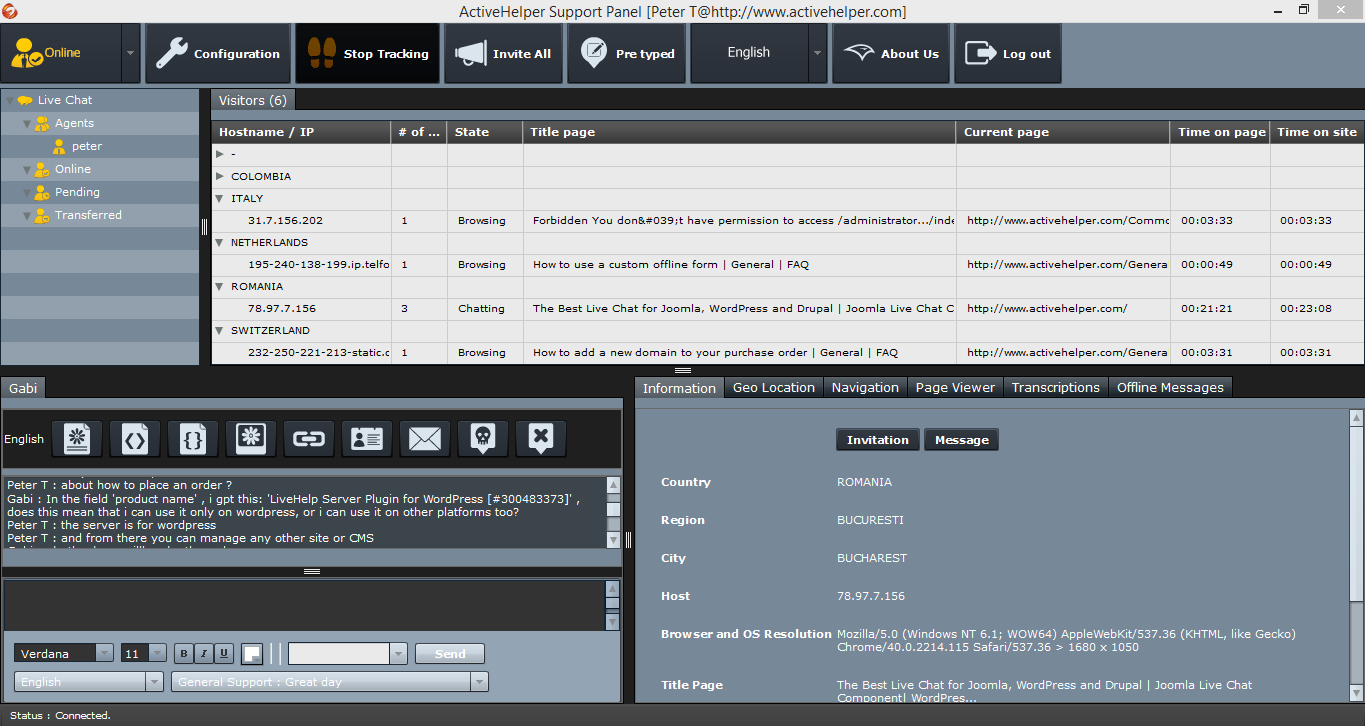Switch to the Transcriptions tab
The height and width of the screenshot is (726, 1365).
(x=1055, y=387)
